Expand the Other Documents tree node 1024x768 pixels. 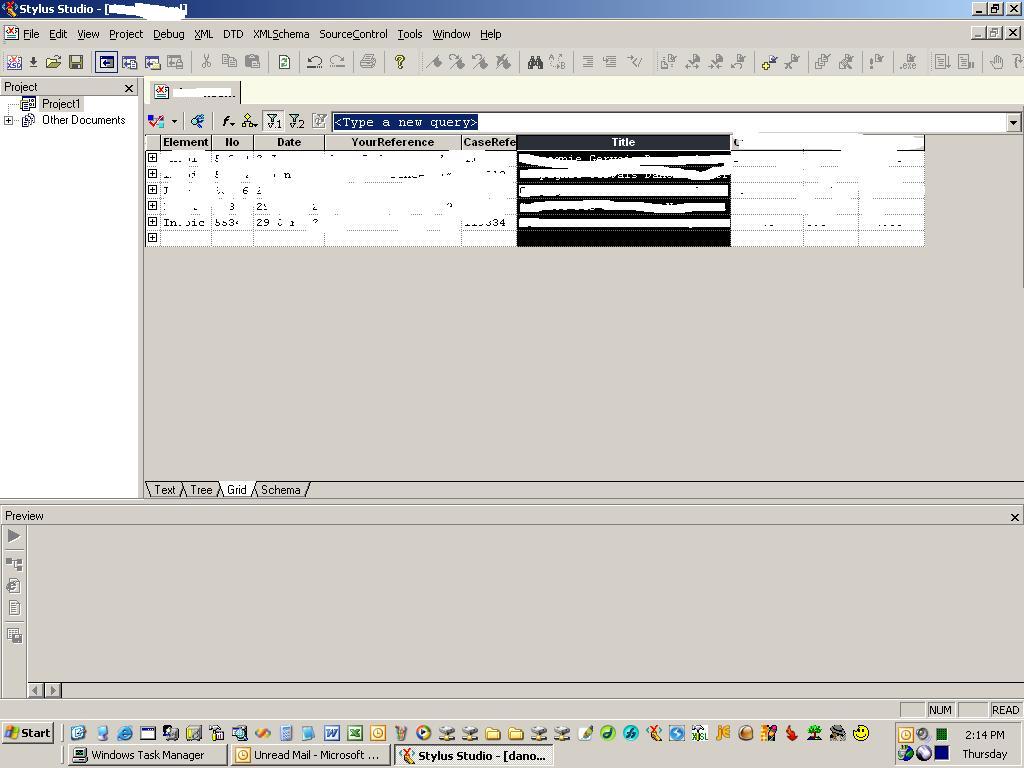[x=9, y=120]
